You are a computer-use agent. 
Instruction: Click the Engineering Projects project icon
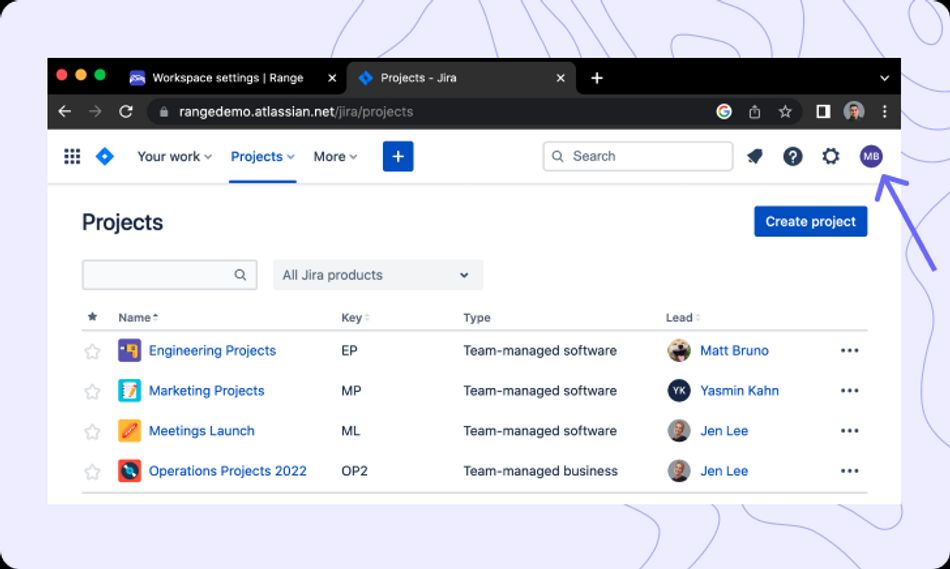130,350
